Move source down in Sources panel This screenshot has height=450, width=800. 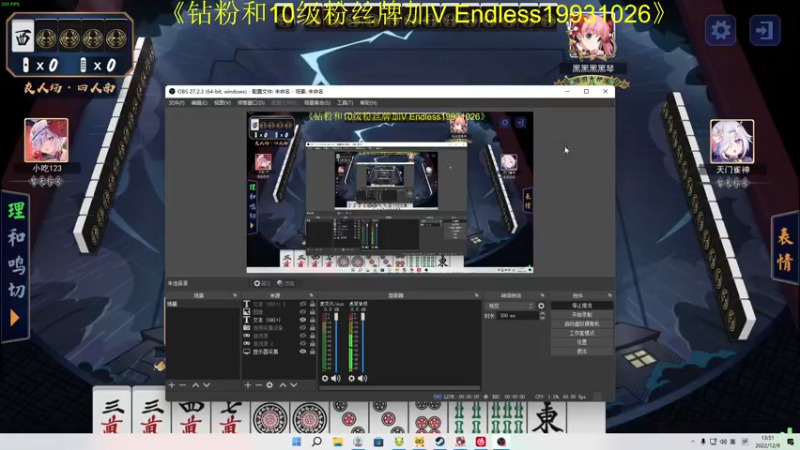294,385
